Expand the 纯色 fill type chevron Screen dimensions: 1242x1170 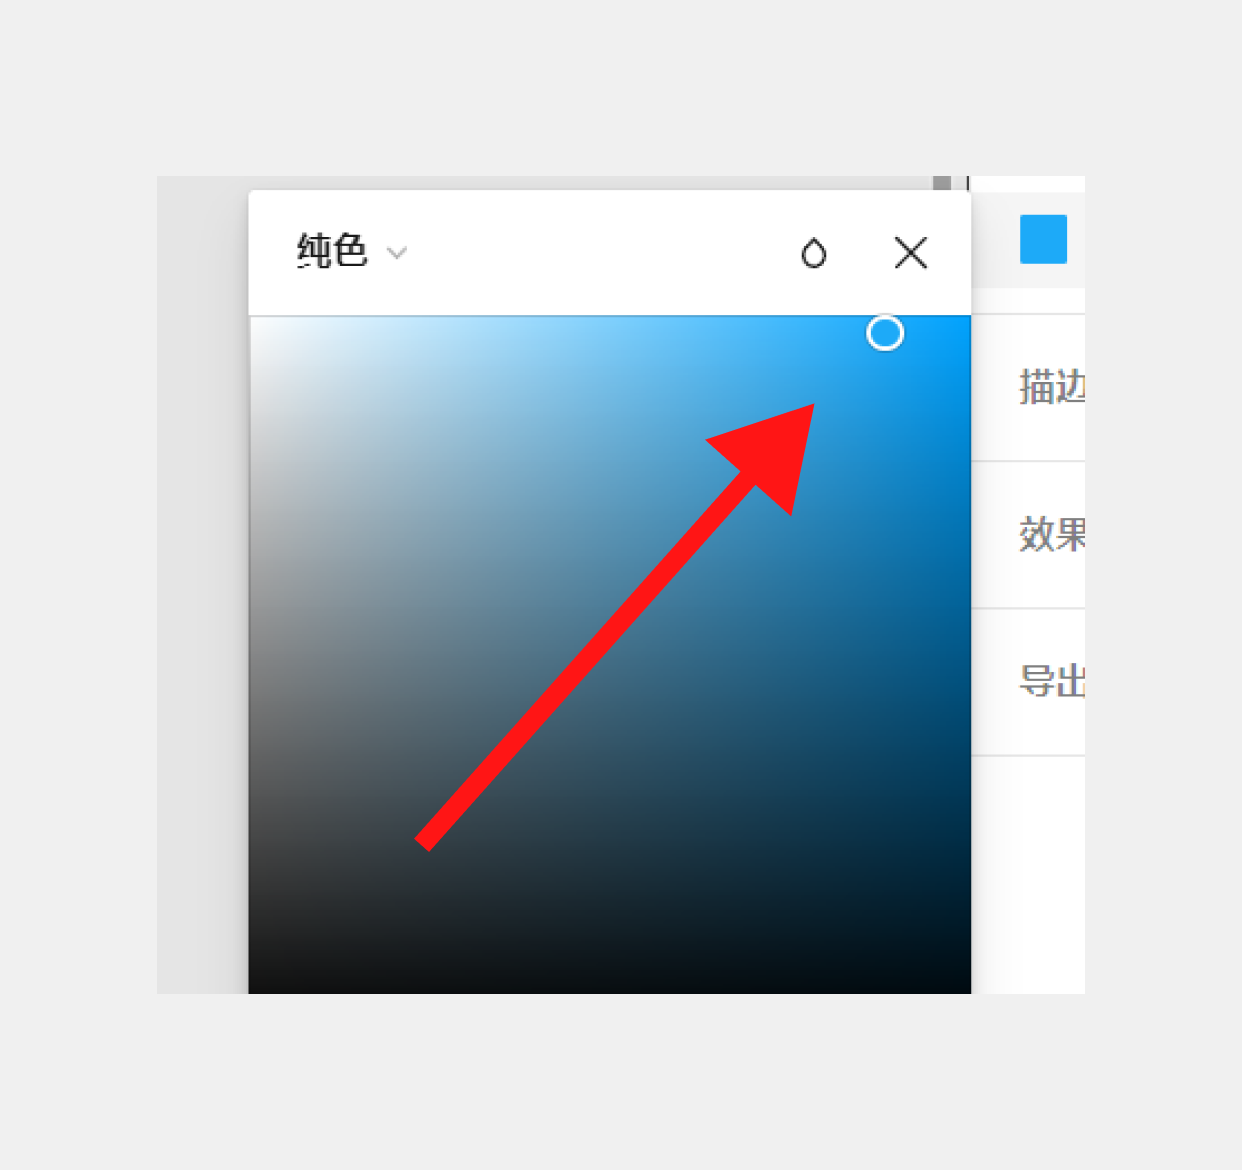(397, 253)
